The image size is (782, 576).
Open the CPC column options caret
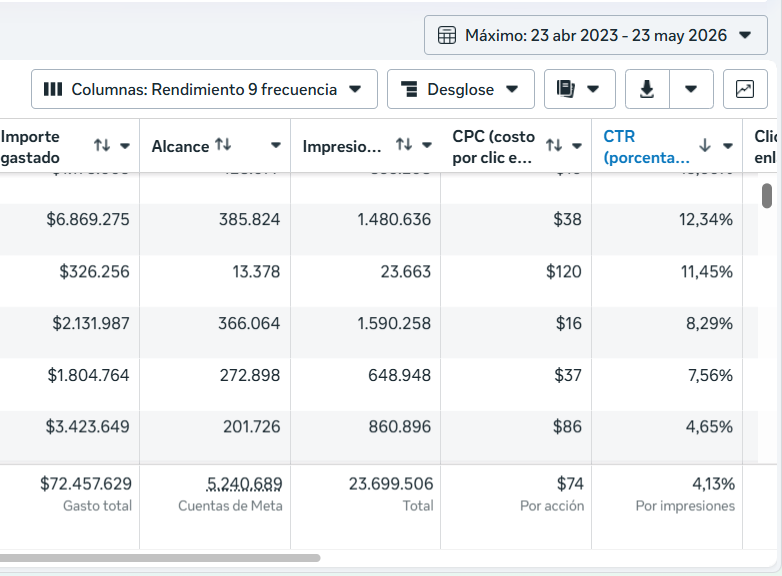pos(577,146)
